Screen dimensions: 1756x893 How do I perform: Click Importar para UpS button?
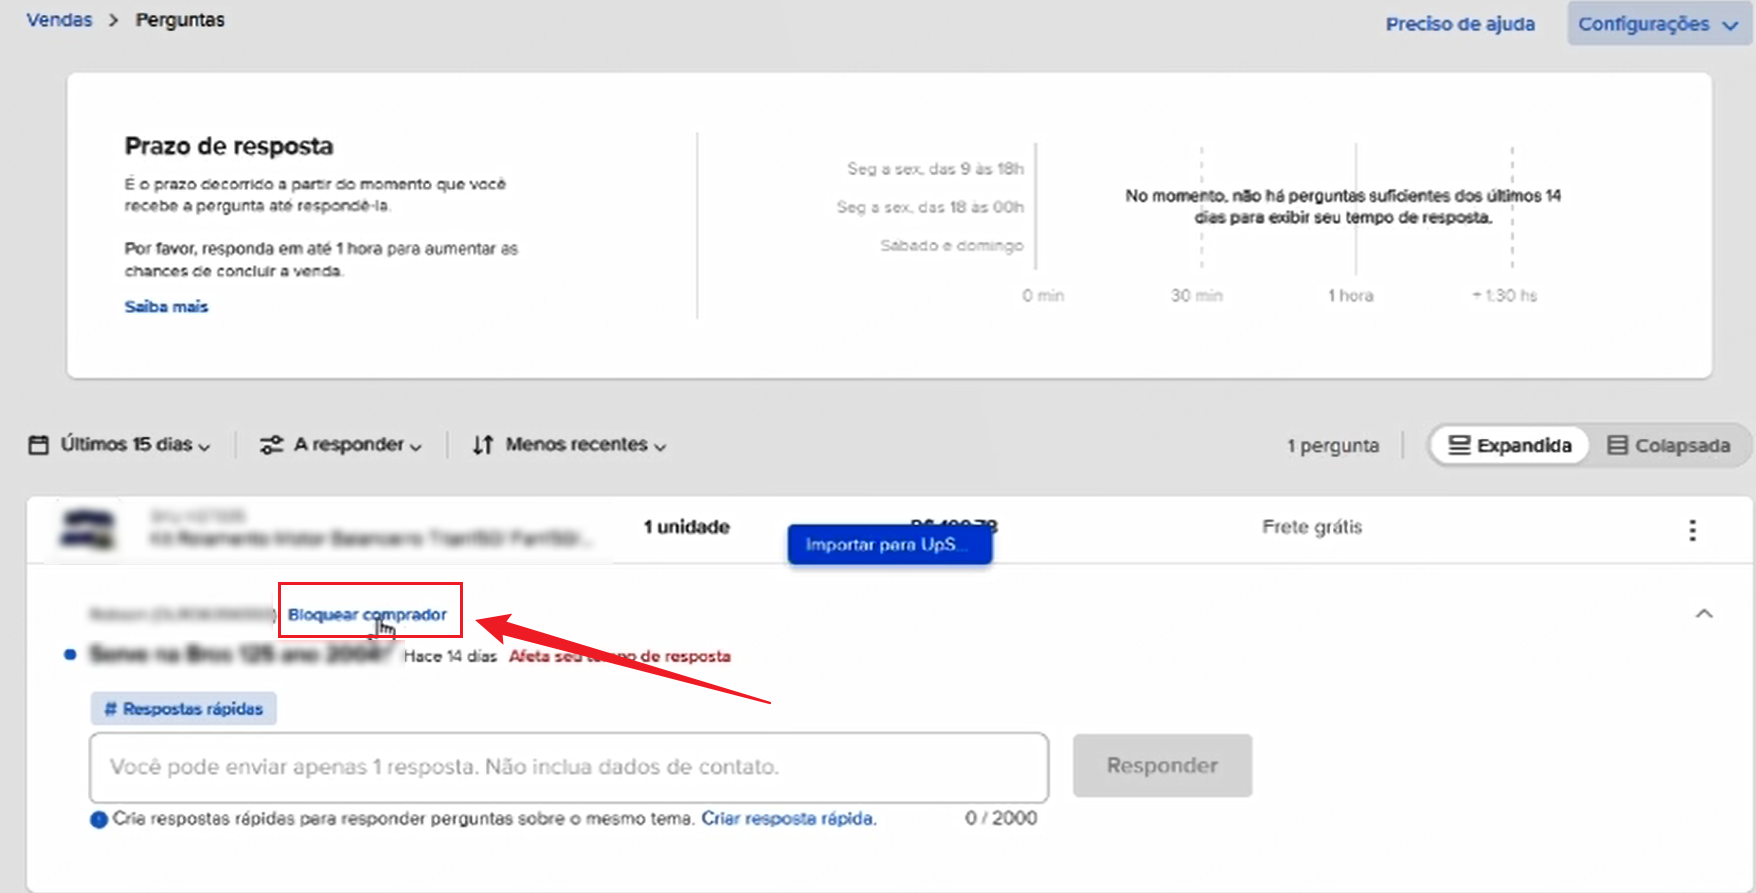[x=890, y=545]
